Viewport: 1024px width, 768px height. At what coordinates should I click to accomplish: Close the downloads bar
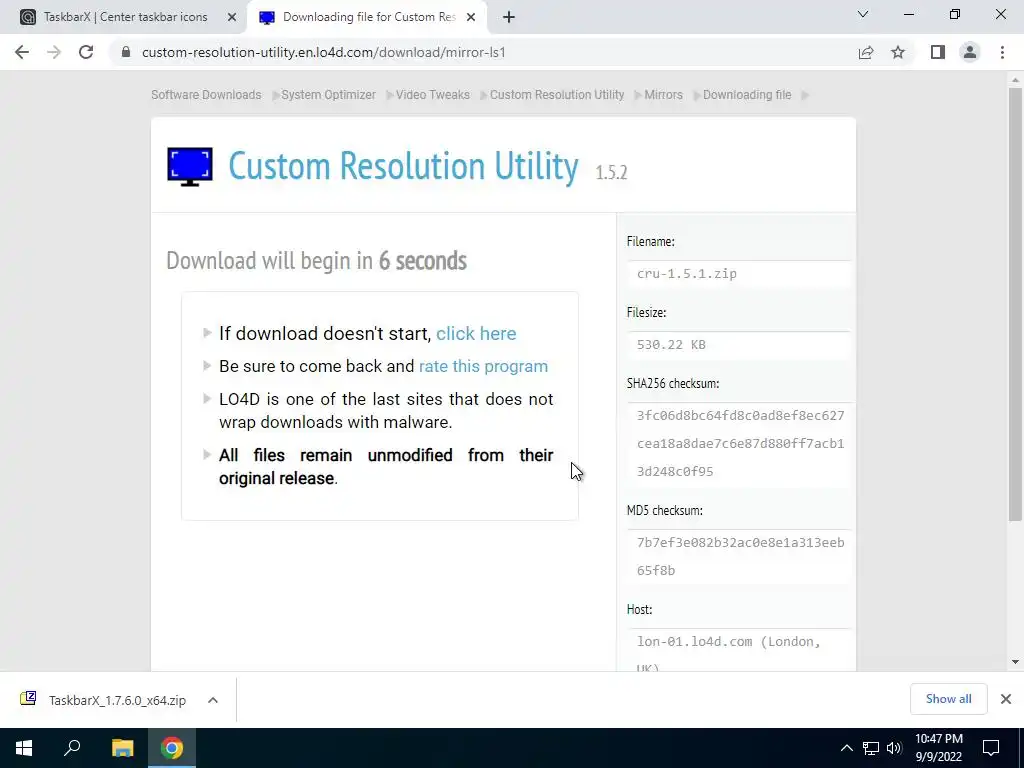tap(1006, 699)
